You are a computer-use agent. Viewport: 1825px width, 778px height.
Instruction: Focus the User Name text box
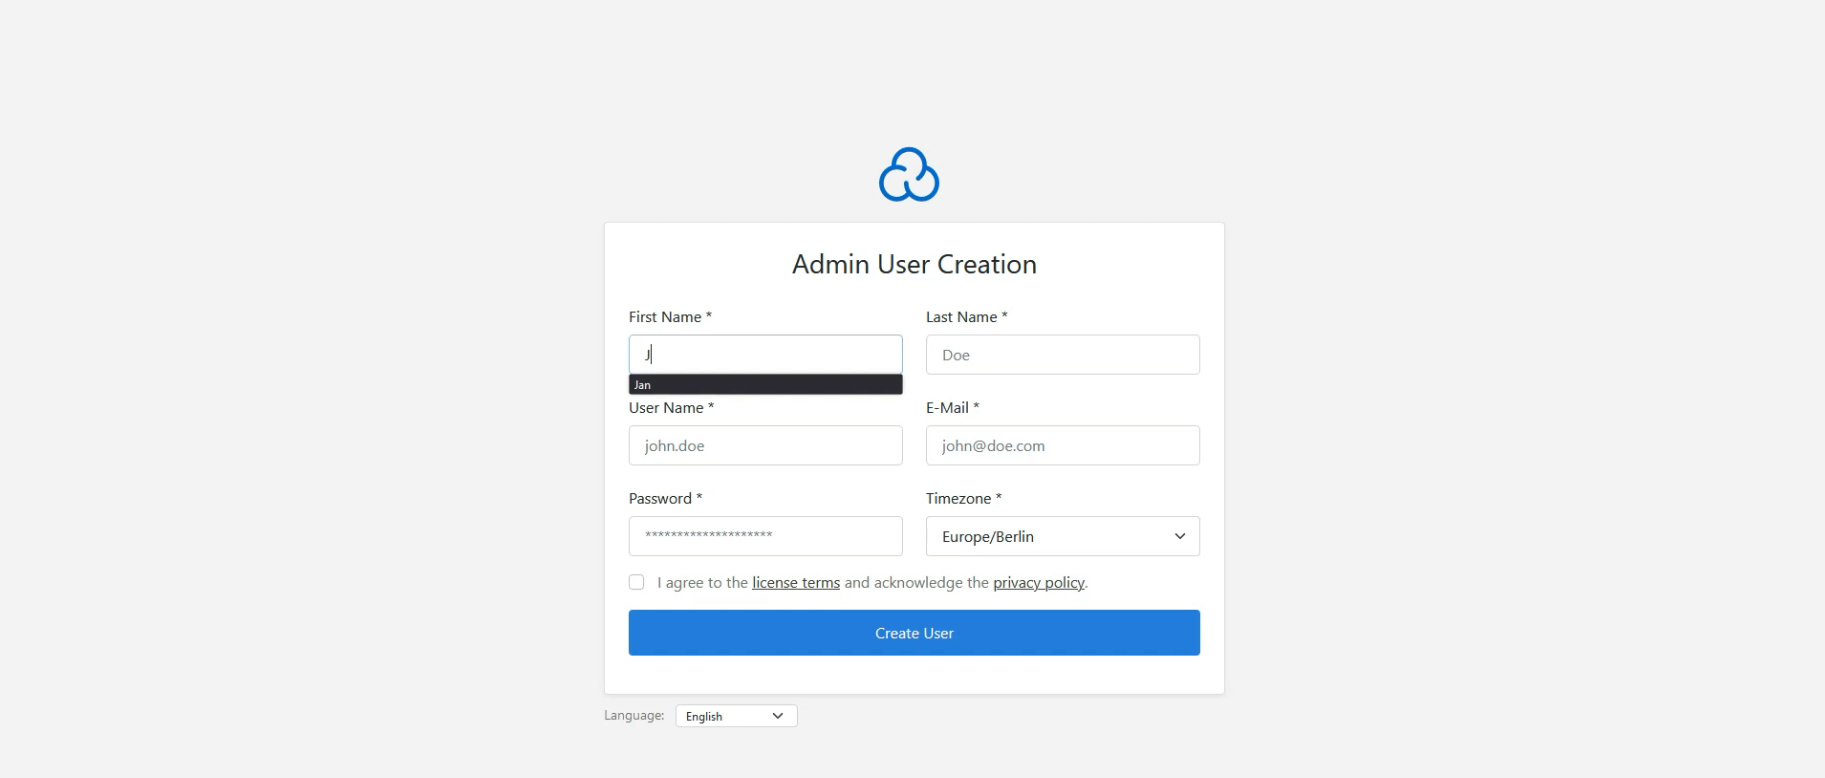point(765,446)
